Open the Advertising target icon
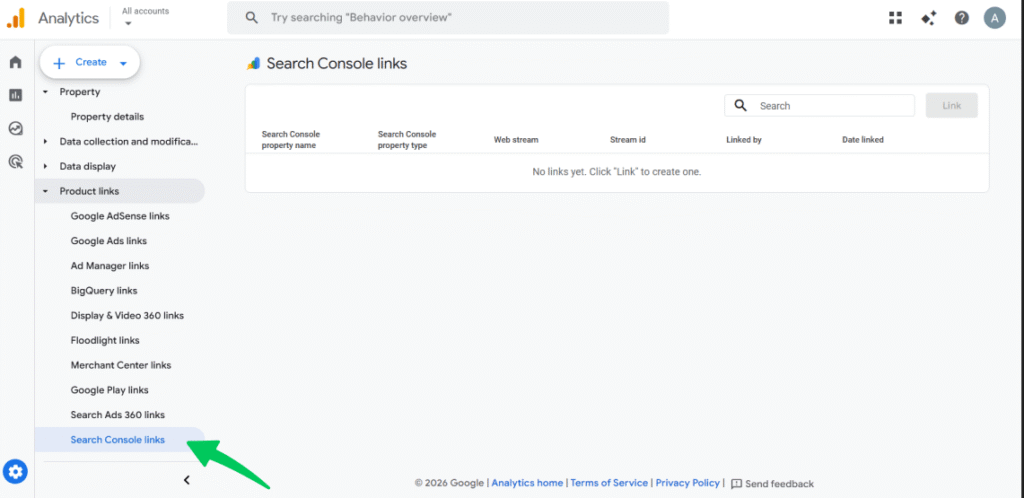The image size is (1024, 498). [15, 161]
